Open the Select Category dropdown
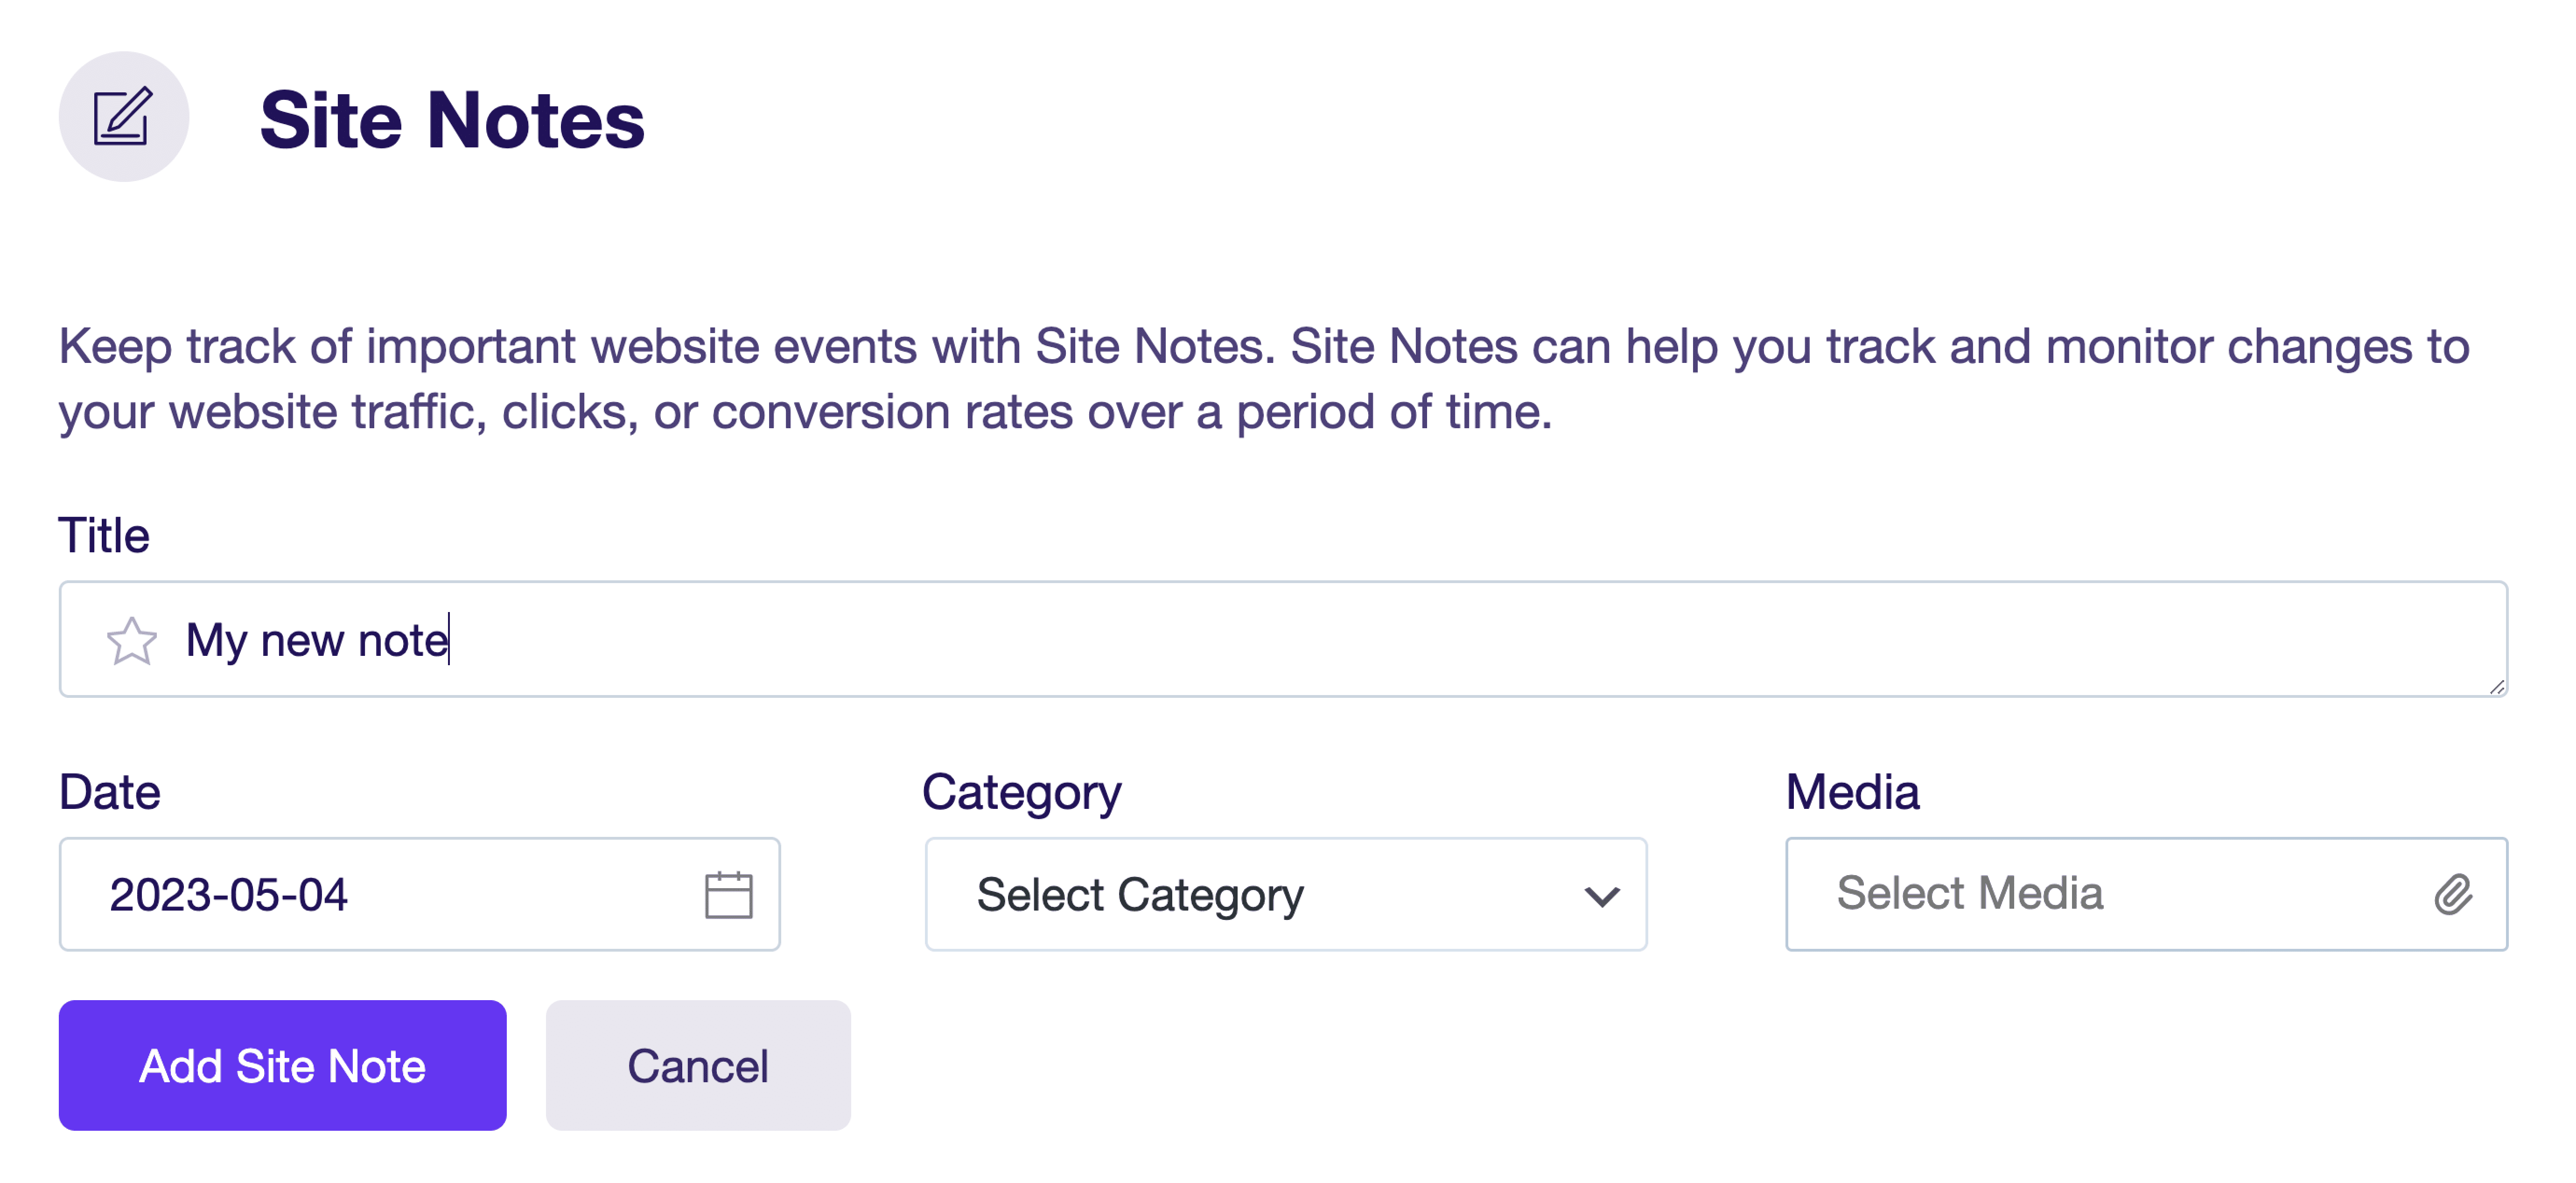 pyautogui.click(x=1286, y=894)
